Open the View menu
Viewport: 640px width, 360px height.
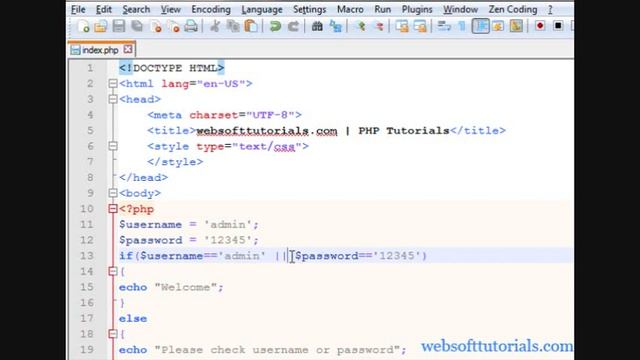[x=171, y=9]
